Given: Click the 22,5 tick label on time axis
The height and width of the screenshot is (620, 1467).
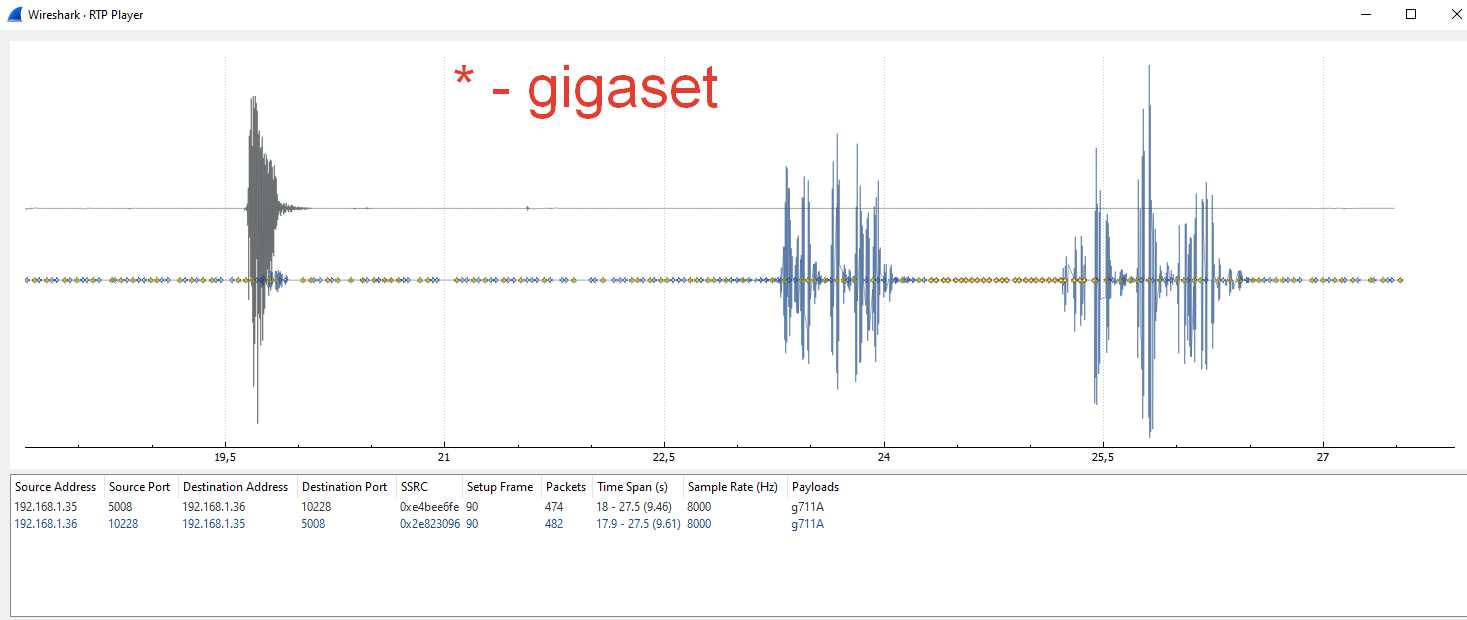Looking at the screenshot, I should coord(663,457).
